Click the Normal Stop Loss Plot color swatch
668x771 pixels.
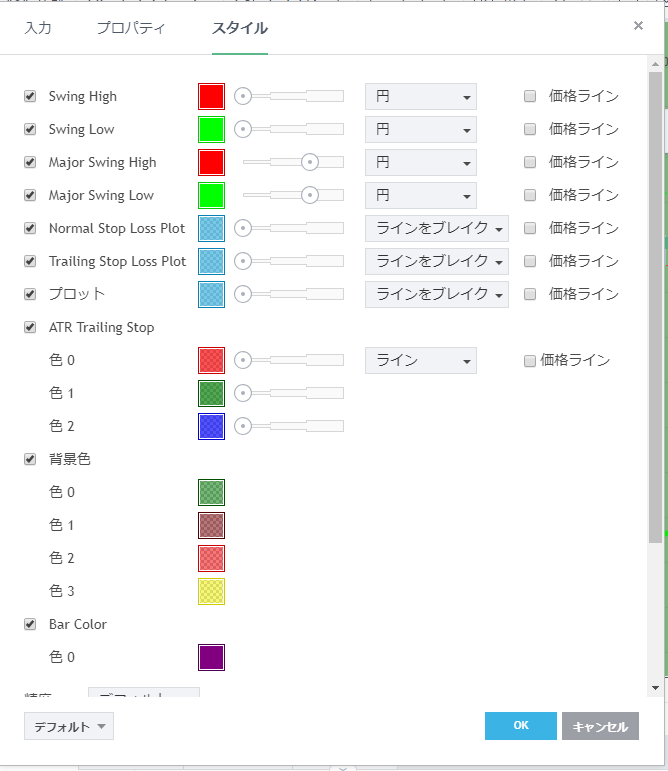point(211,228)
